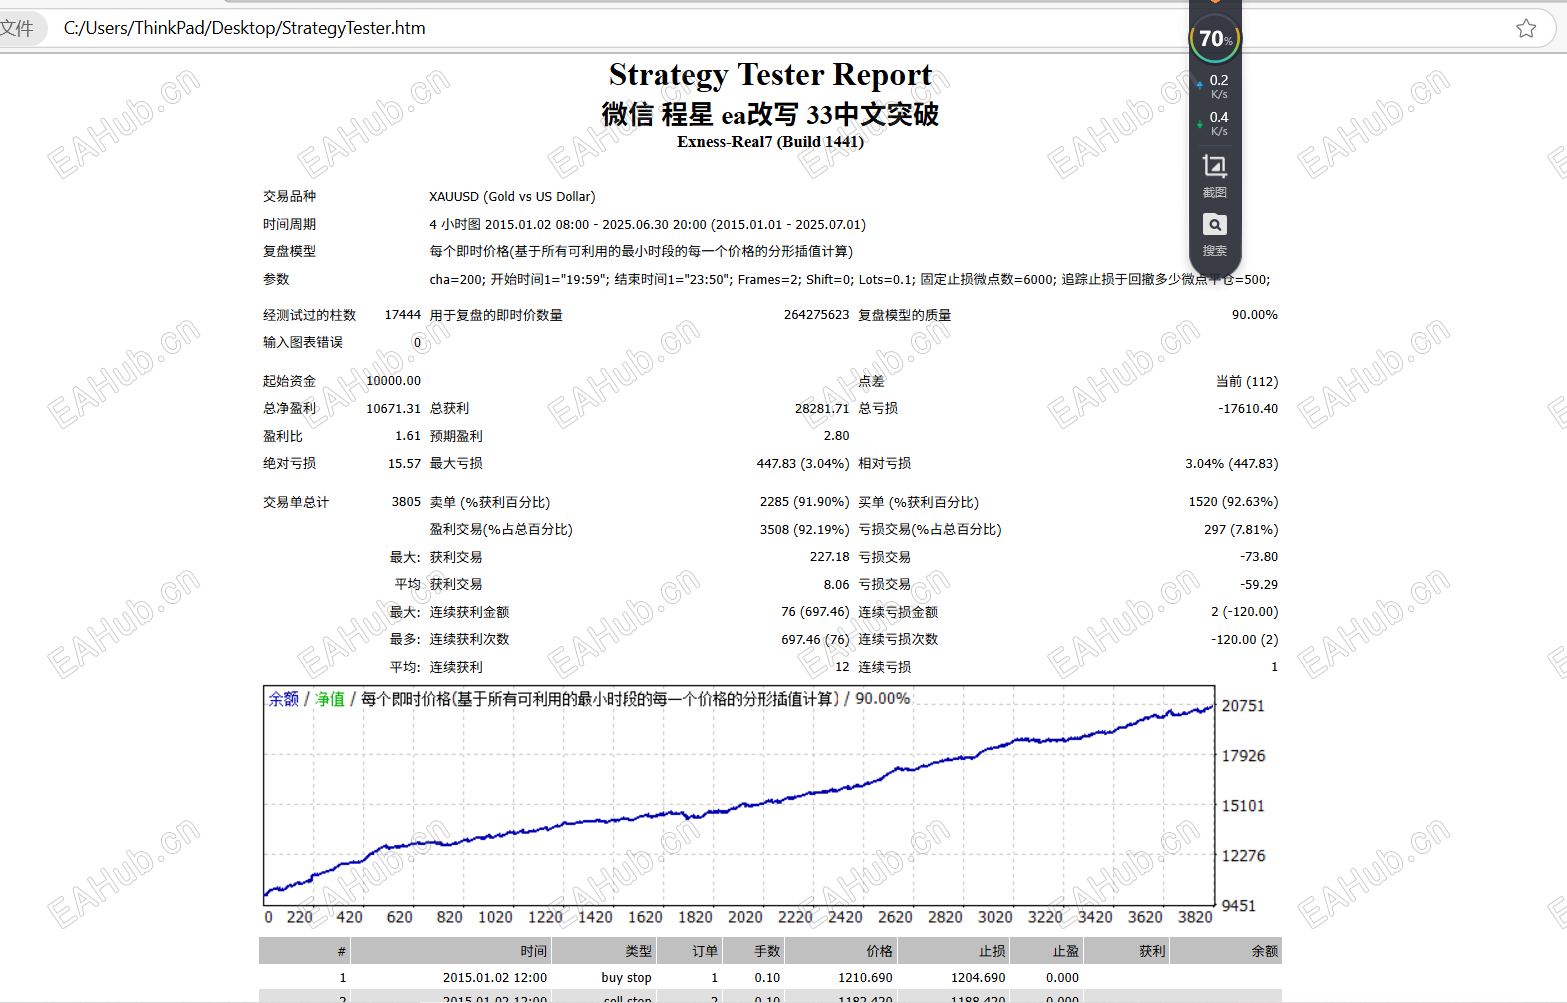Click the stop loss 1204.690 in row 1

point(978,978)
